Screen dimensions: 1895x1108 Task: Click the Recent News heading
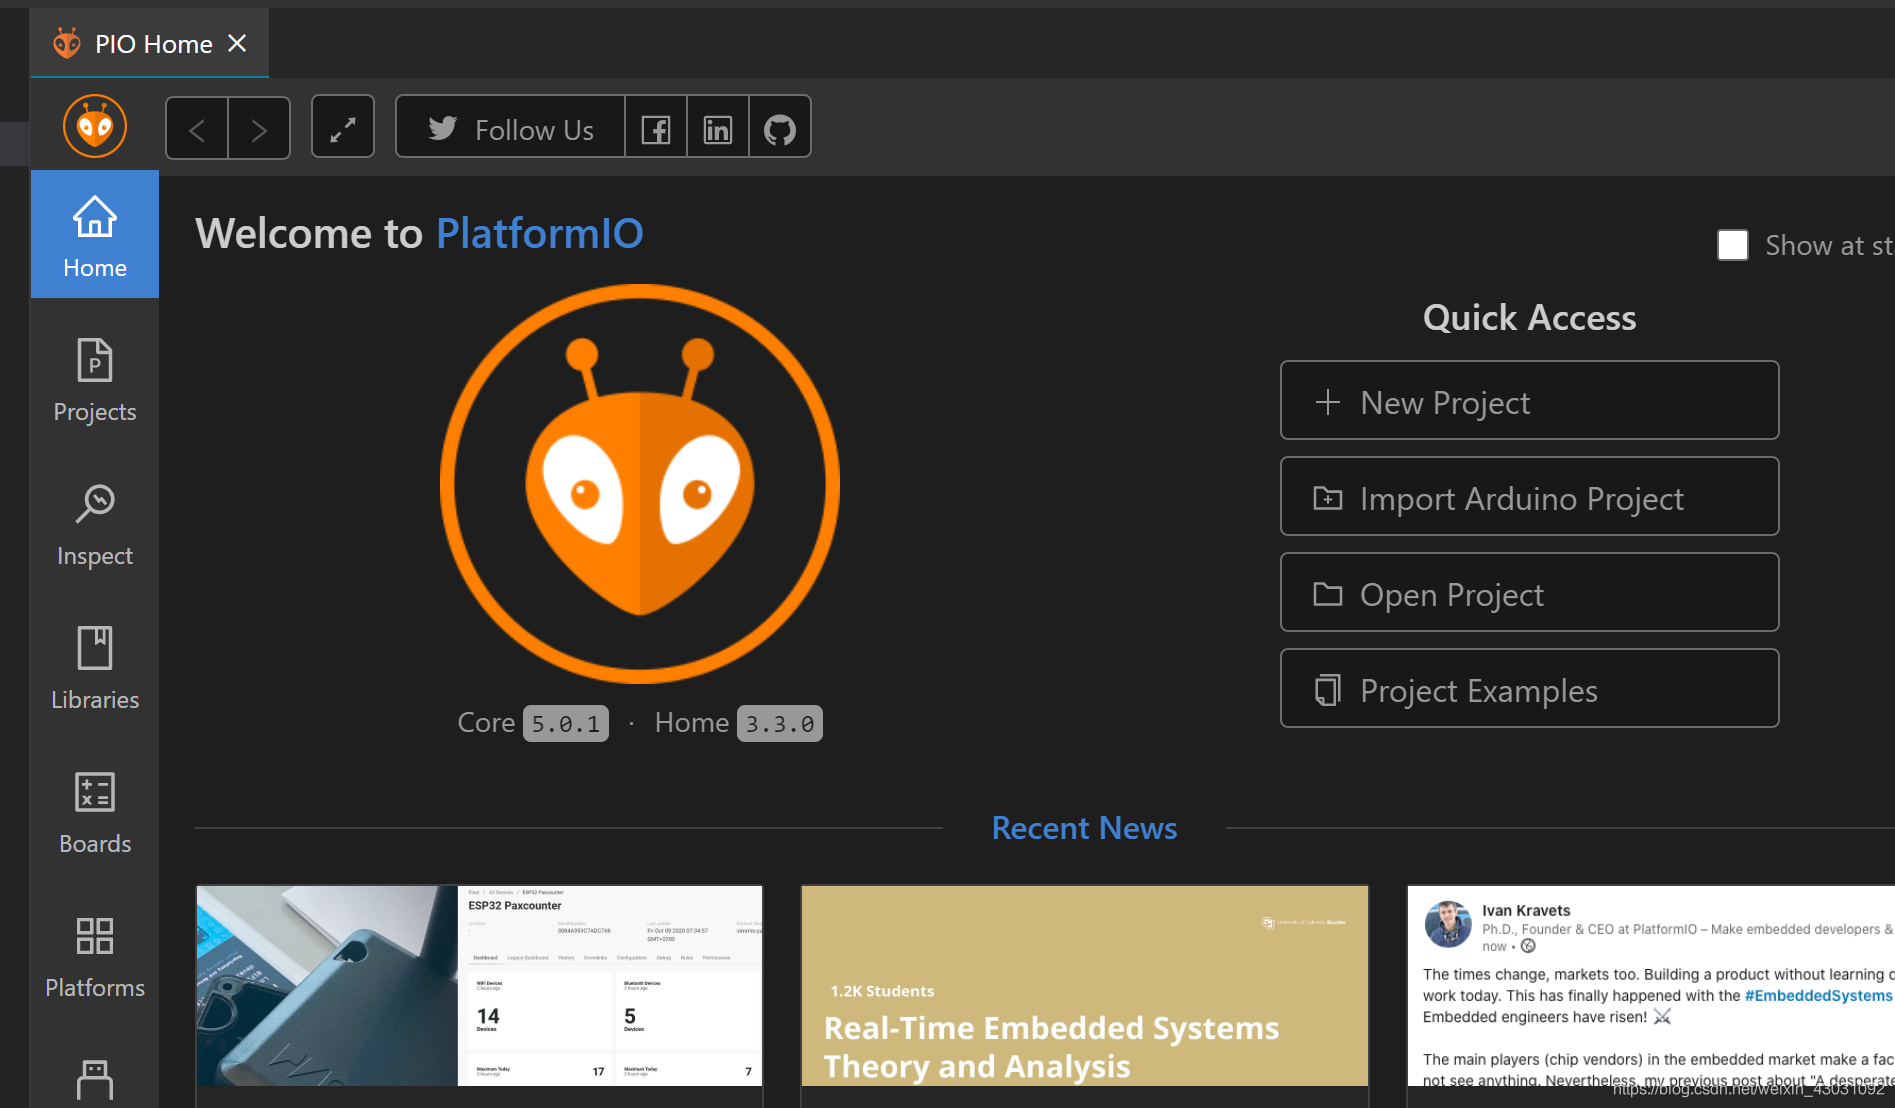[1084, 828]
